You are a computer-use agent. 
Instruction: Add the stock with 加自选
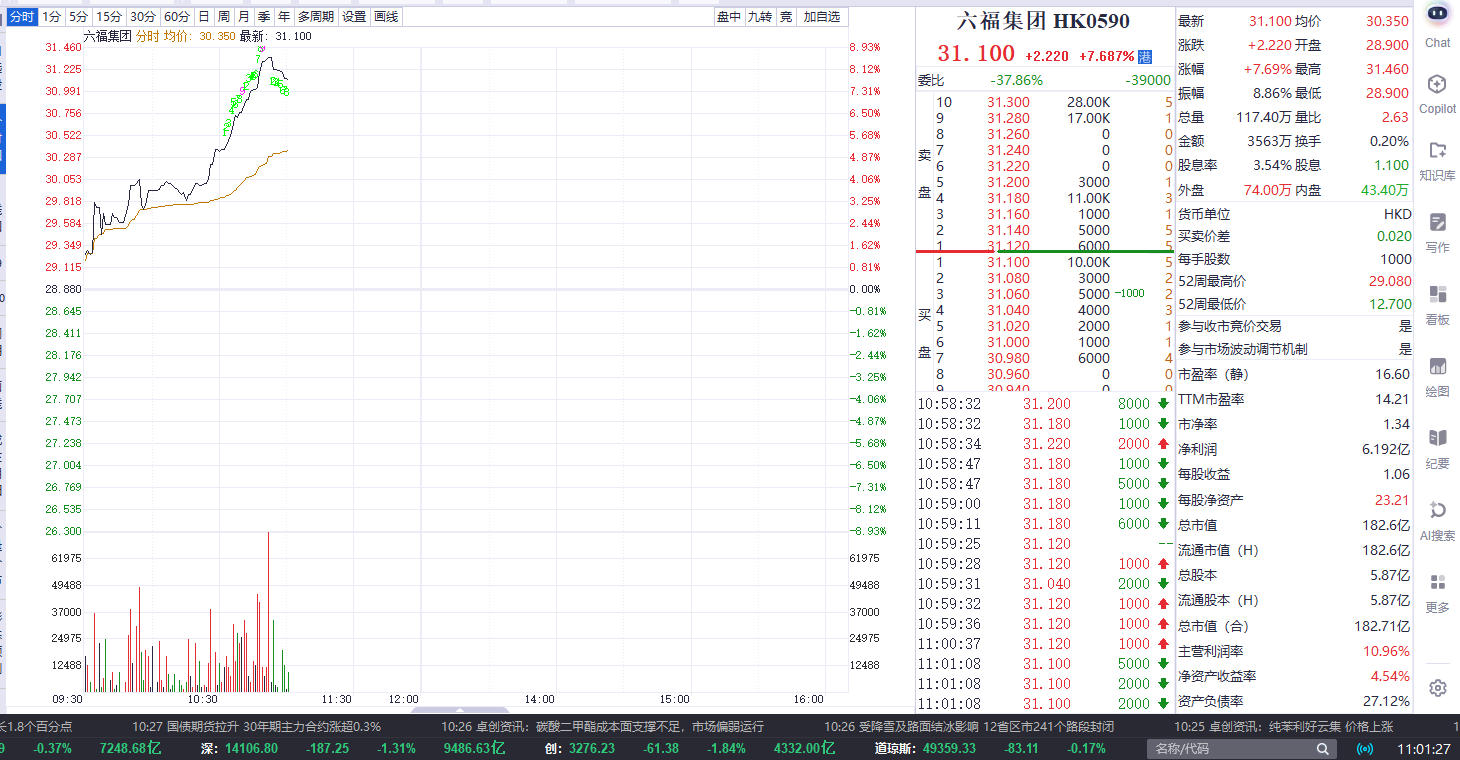coord(822,17)
